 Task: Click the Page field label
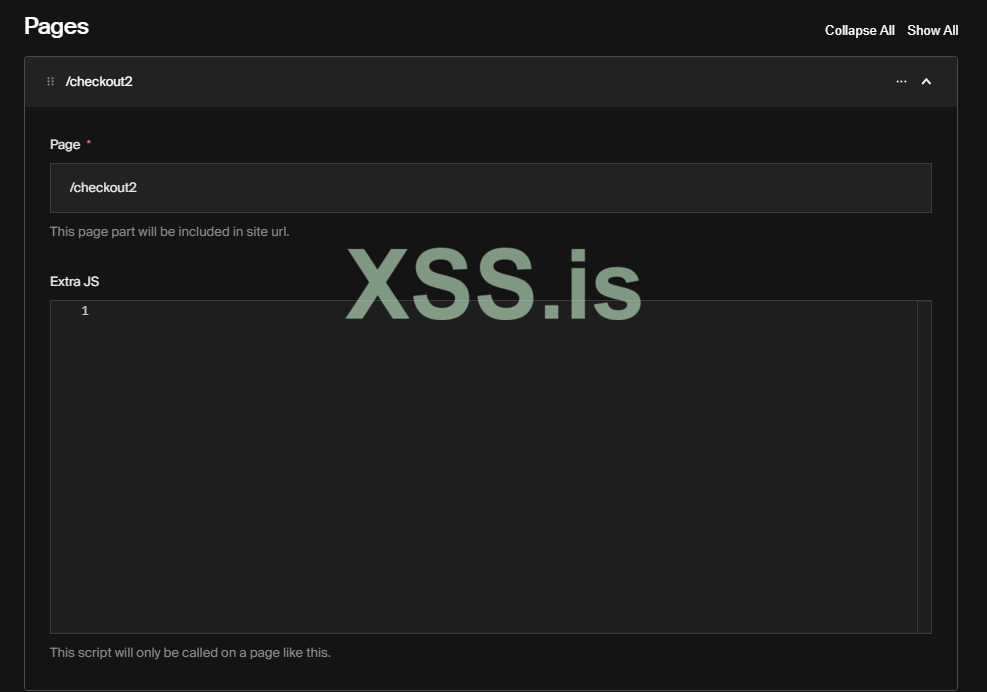tap(65, 144)
